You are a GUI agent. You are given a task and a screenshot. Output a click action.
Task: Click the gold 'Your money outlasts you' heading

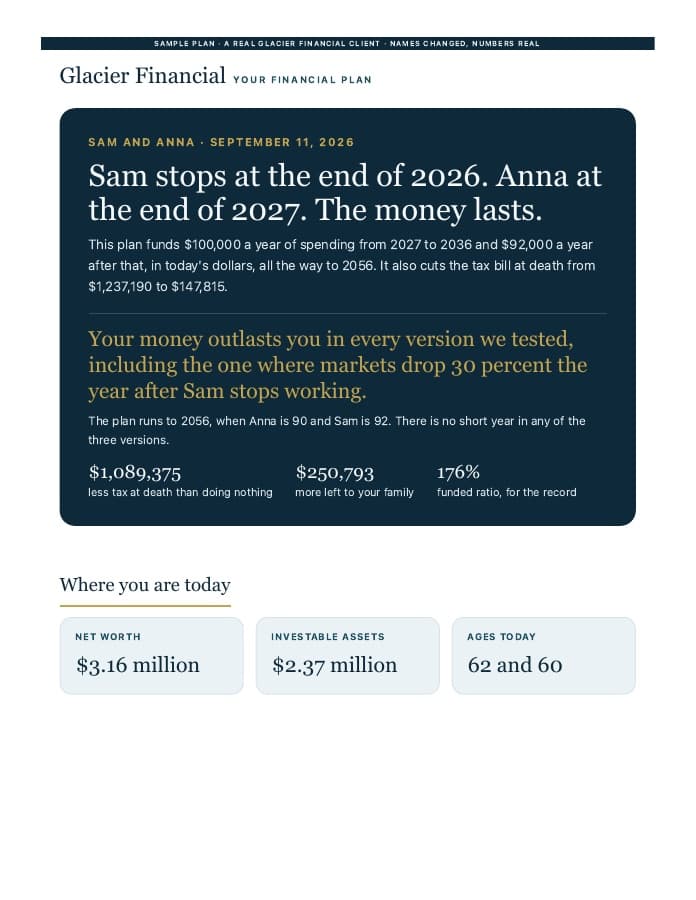click(337, 365)
